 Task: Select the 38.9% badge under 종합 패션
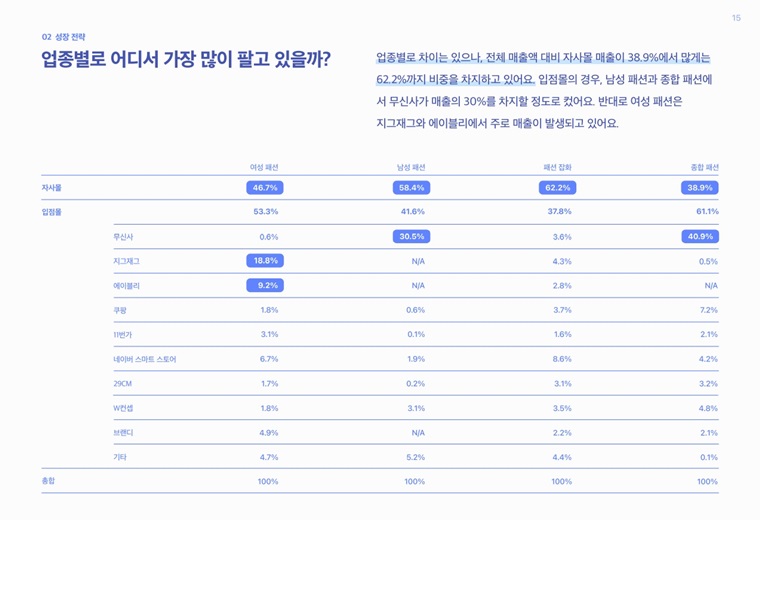pyautogui.click(x=699, y=188)
